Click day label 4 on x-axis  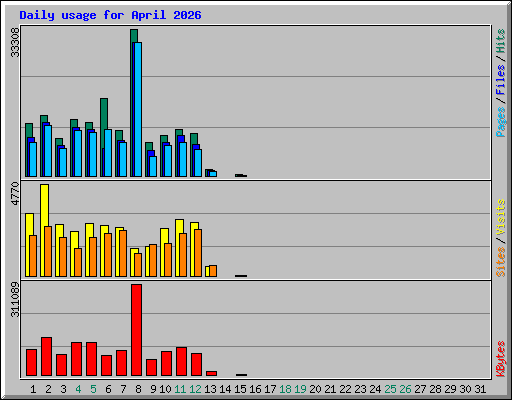tap(78, 389)
